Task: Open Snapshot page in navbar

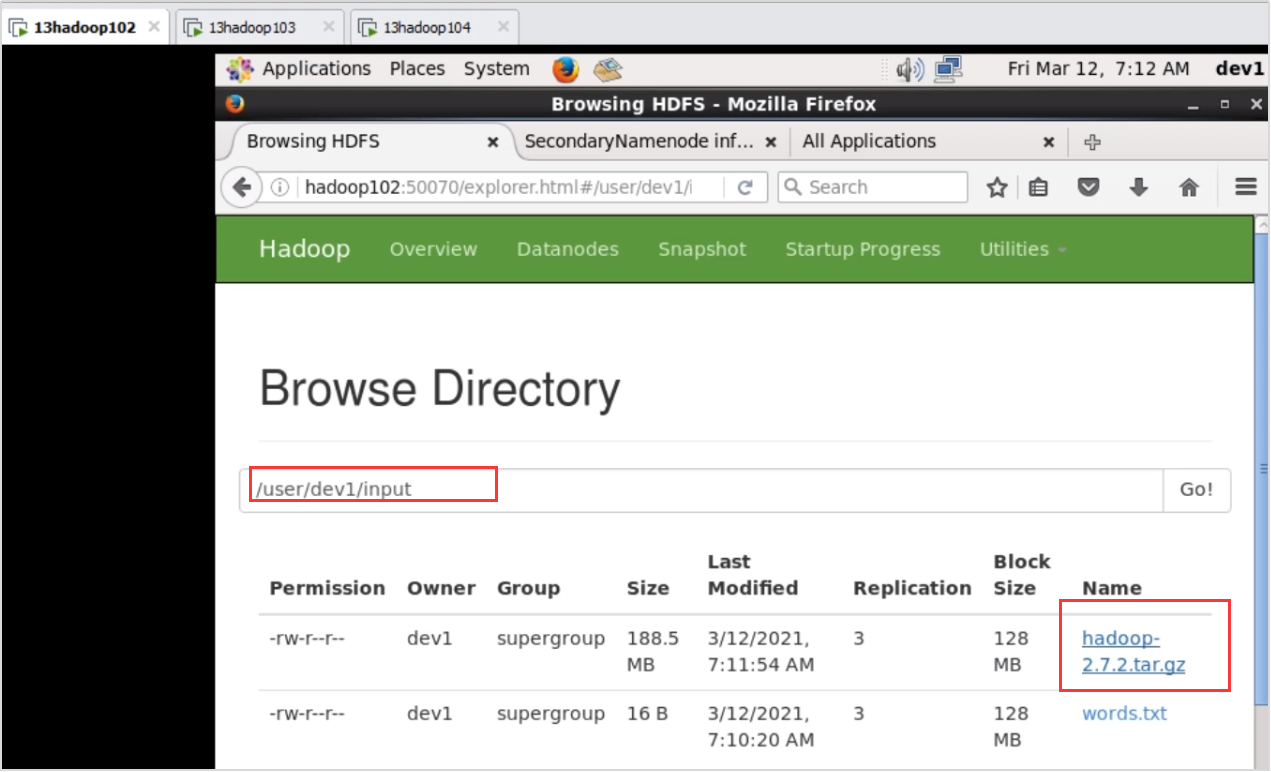Action: point(702,249)
